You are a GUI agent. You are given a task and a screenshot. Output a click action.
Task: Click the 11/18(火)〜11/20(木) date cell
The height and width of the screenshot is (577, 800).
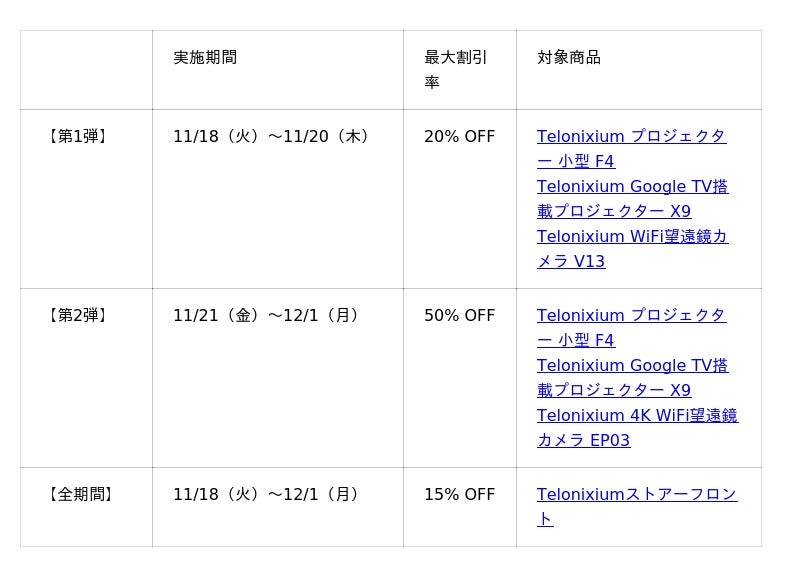point(273,136)
